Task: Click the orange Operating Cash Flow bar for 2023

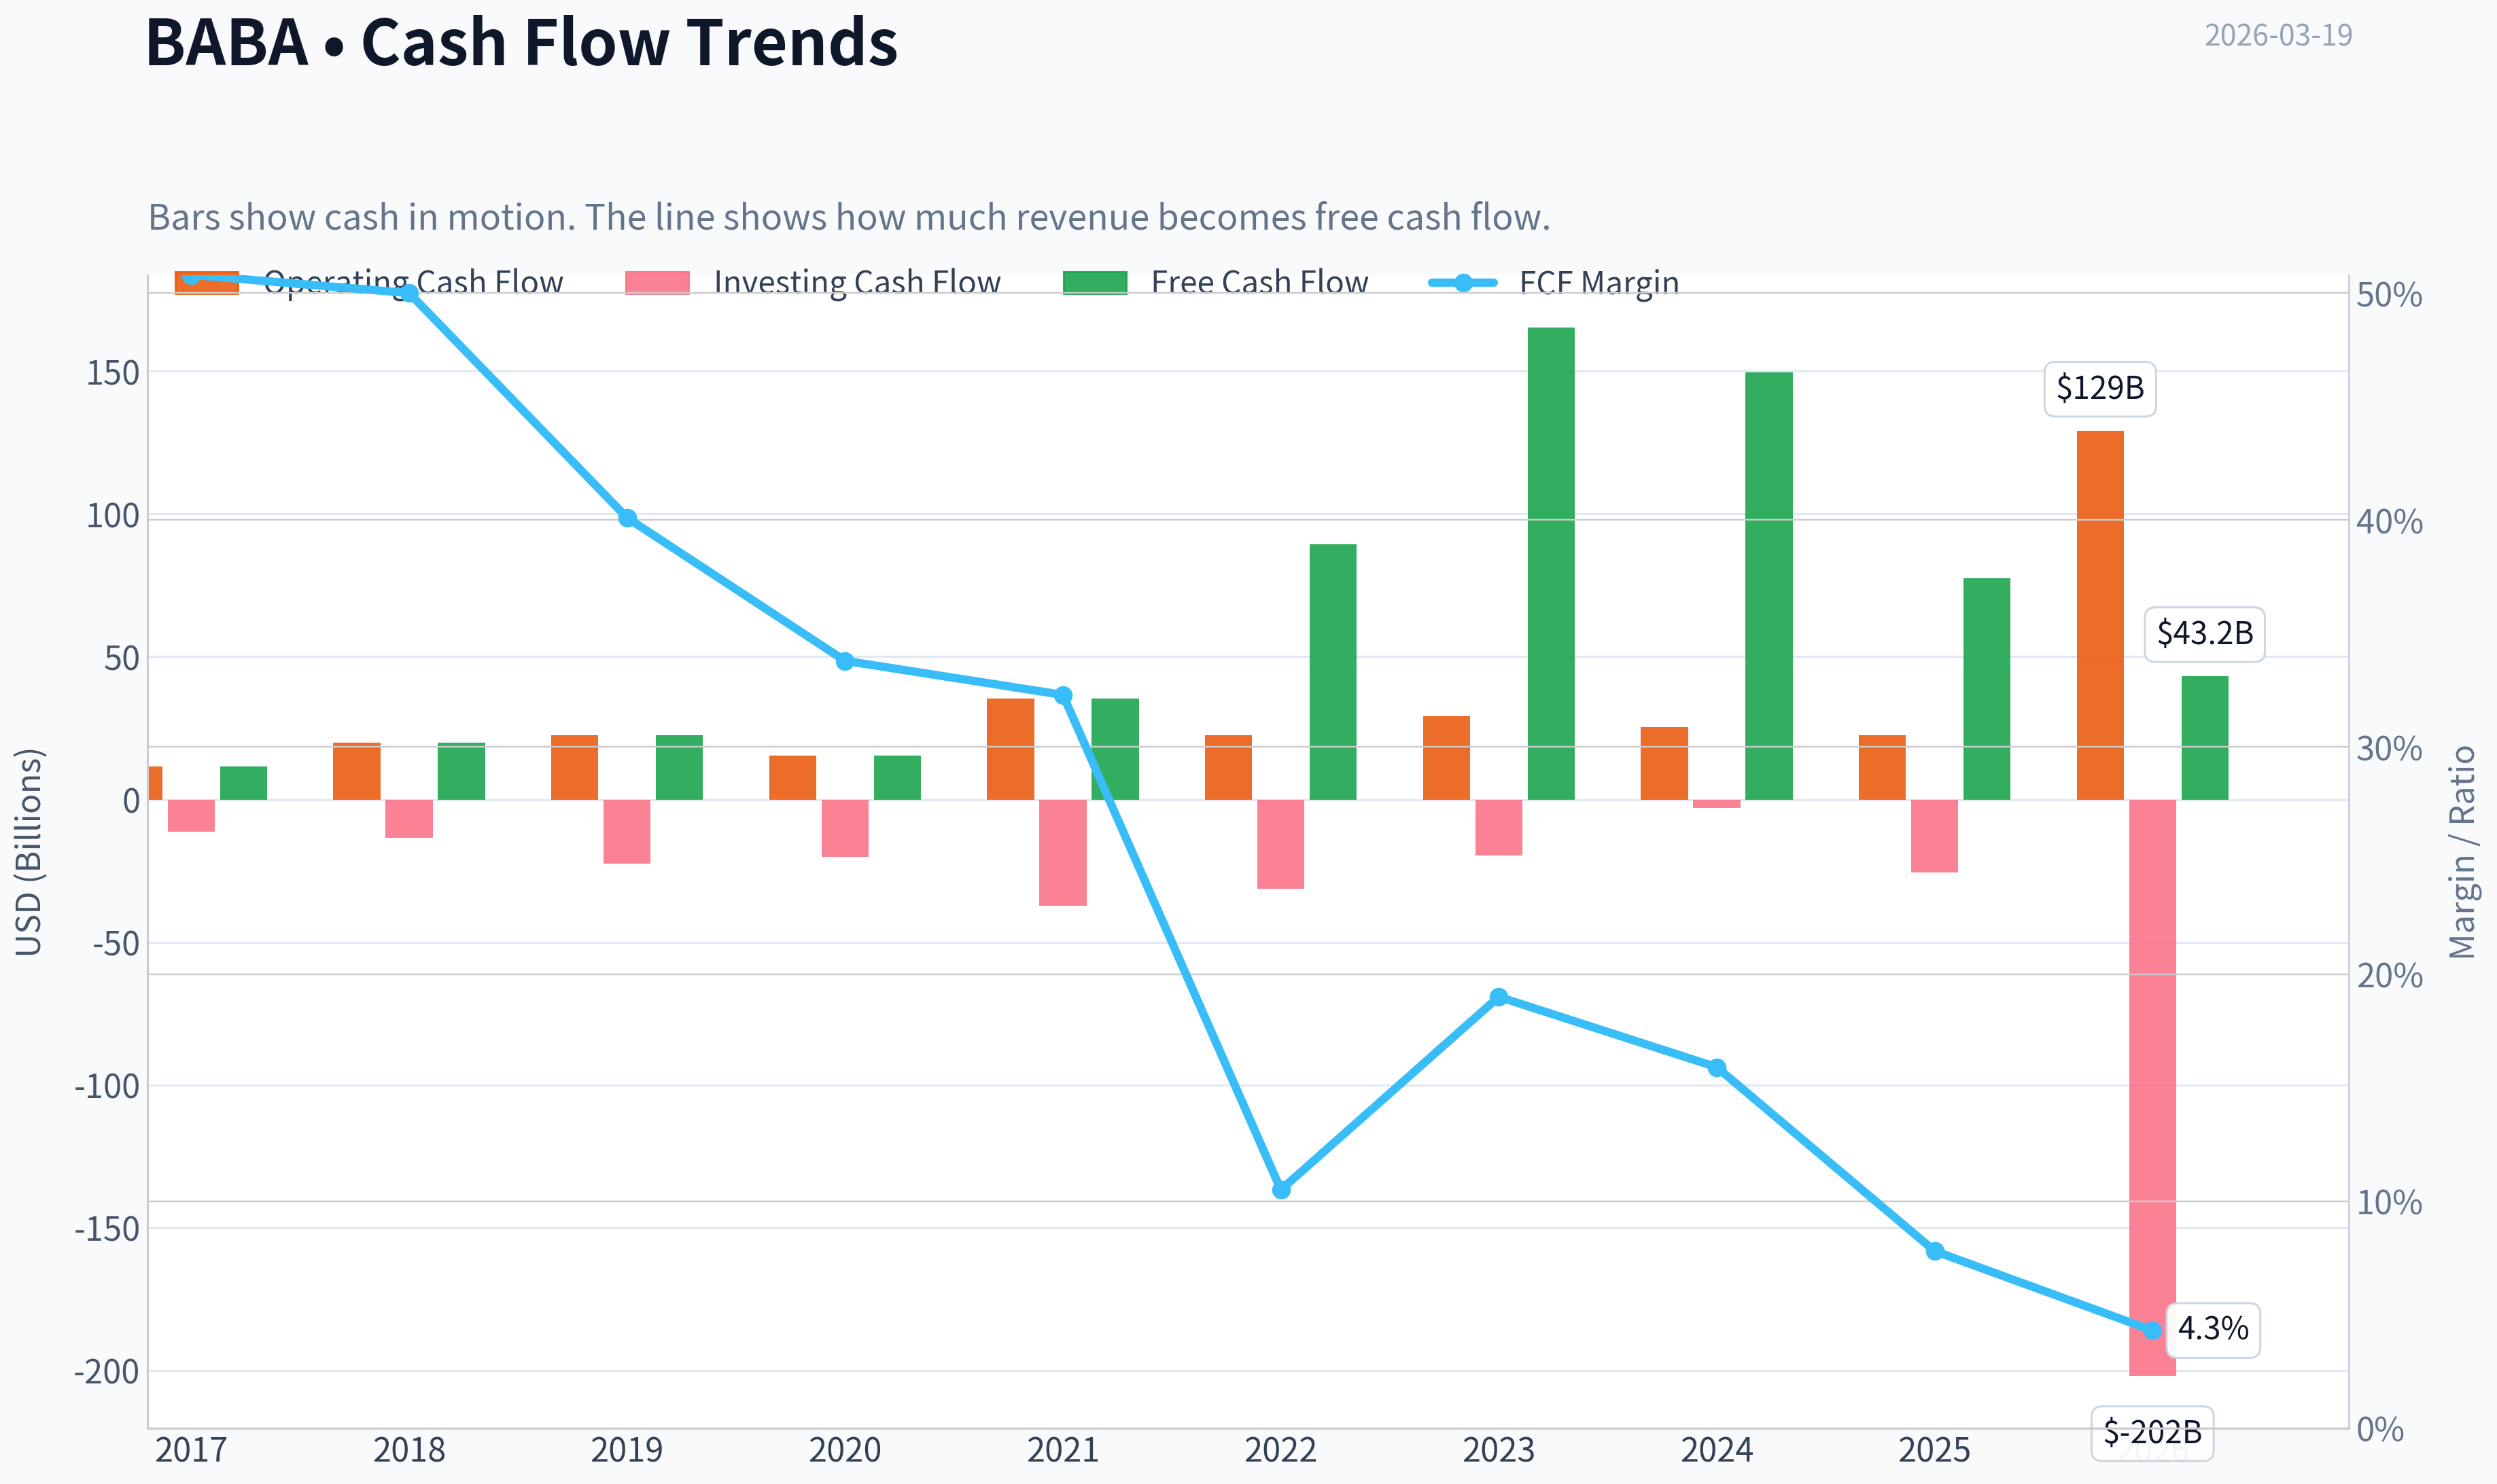Action: click(1446, 758)
